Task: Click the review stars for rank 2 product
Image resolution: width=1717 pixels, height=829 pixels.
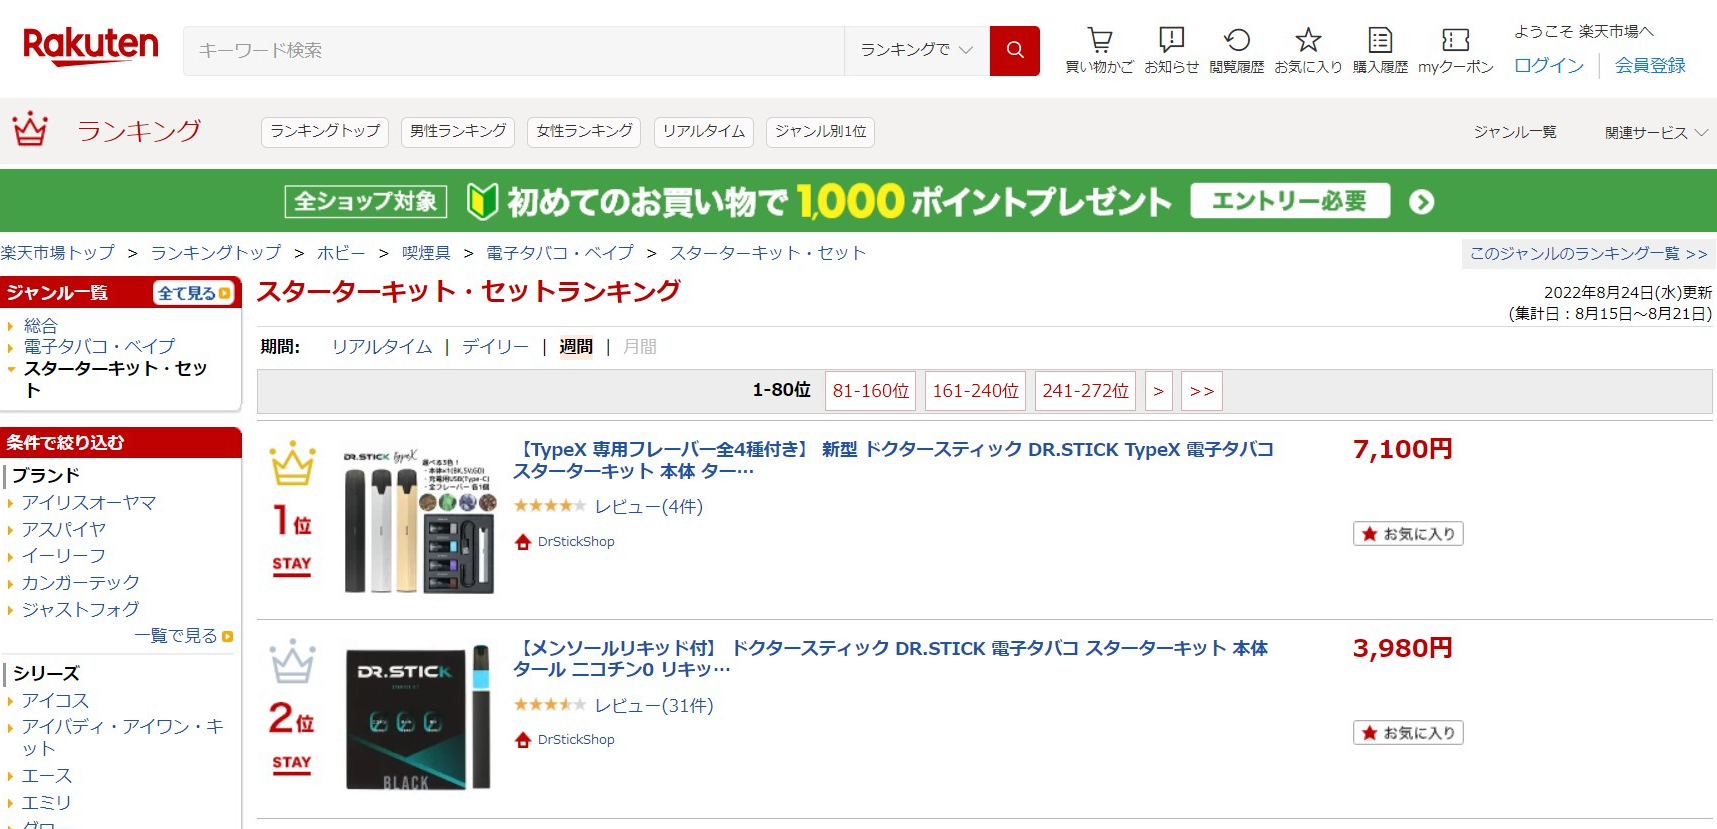Action: pyautogui.click(x=549, y=705)
